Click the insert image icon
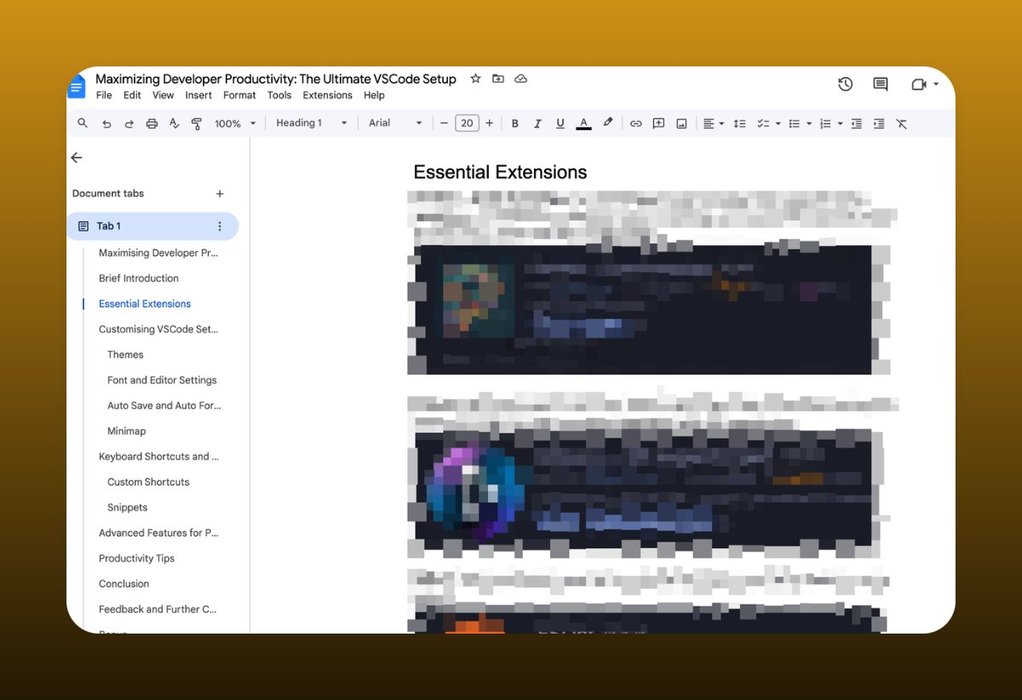 [x=681, y=123]
